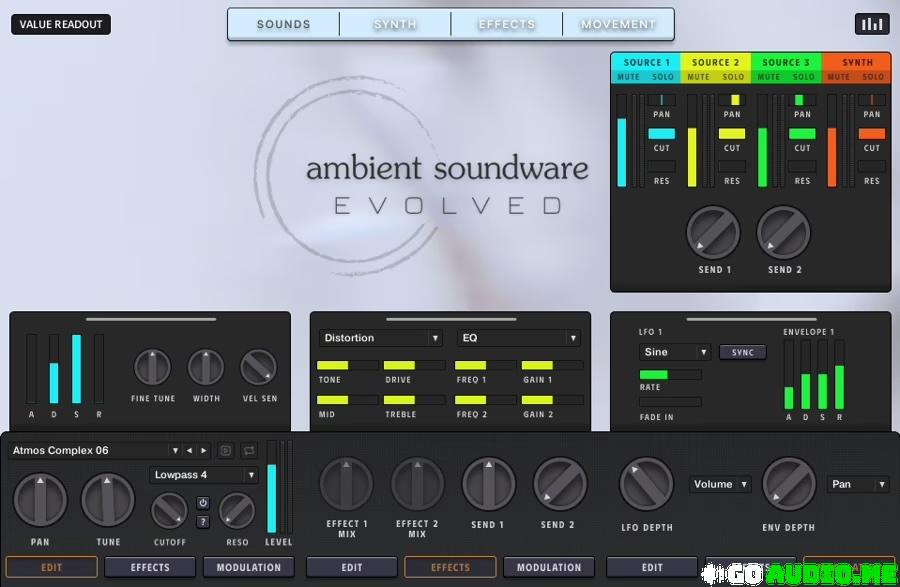Open the Distortion effect dropdown
Screen dimensions: 900x587
tap(380, 338)
